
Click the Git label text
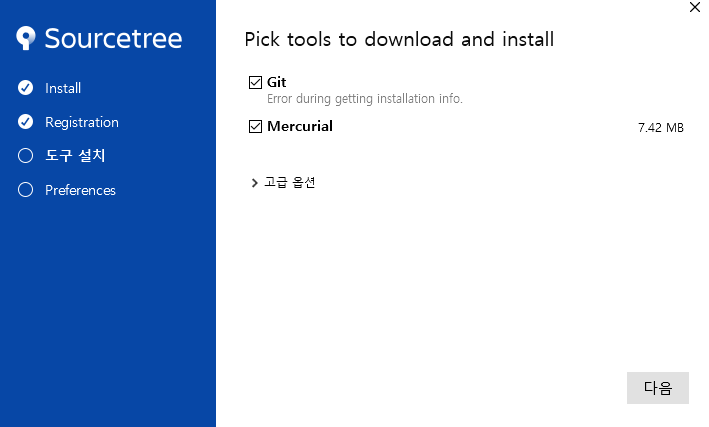pyautogui.click(x=276, y=82)
